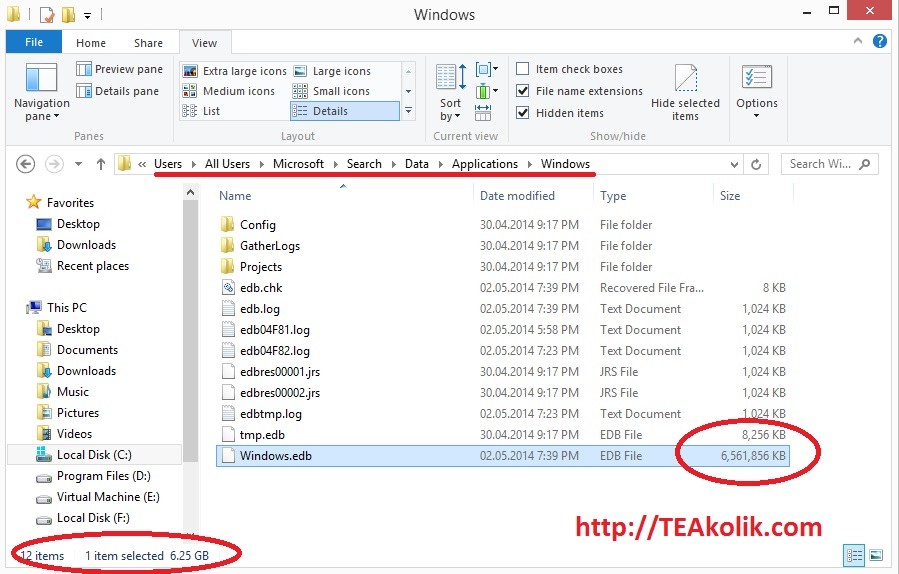899x574 pixels.
Task: Select the Windows.edb file
Action: (502, 456)
